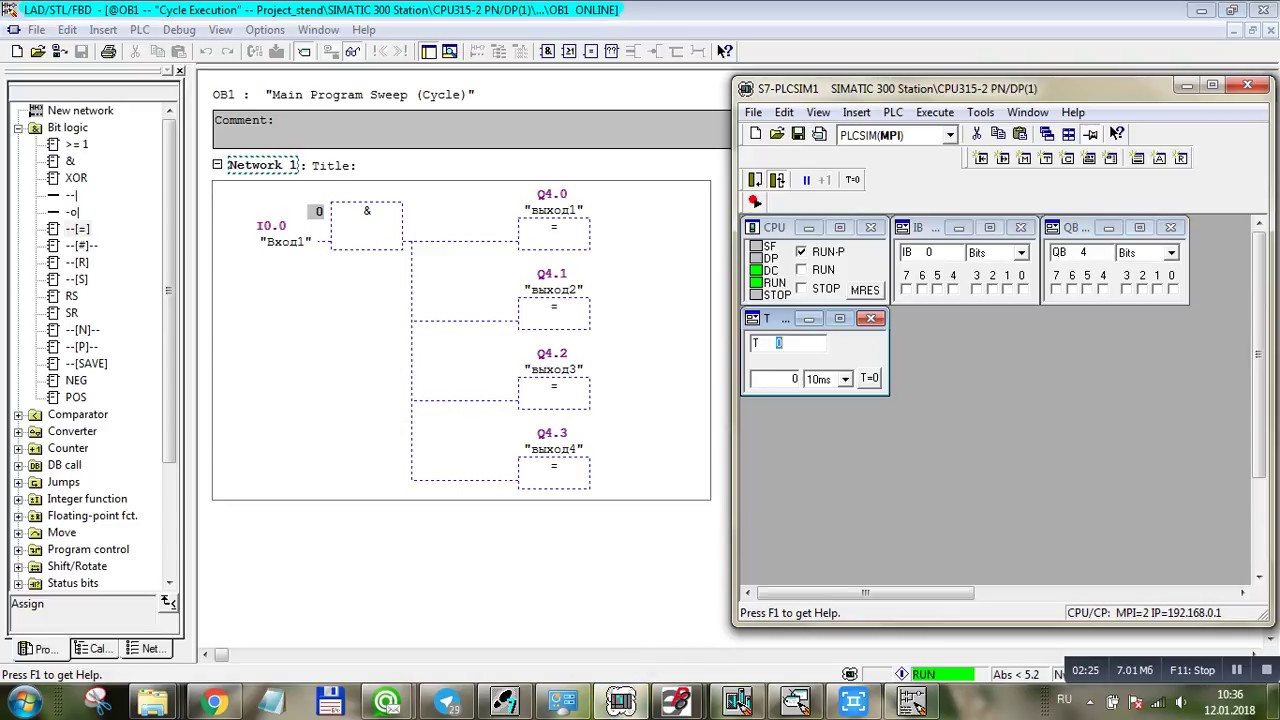Open the 10ms timer base dropdown
Viewport: 1280px width, 720px height.
[845, 379]
